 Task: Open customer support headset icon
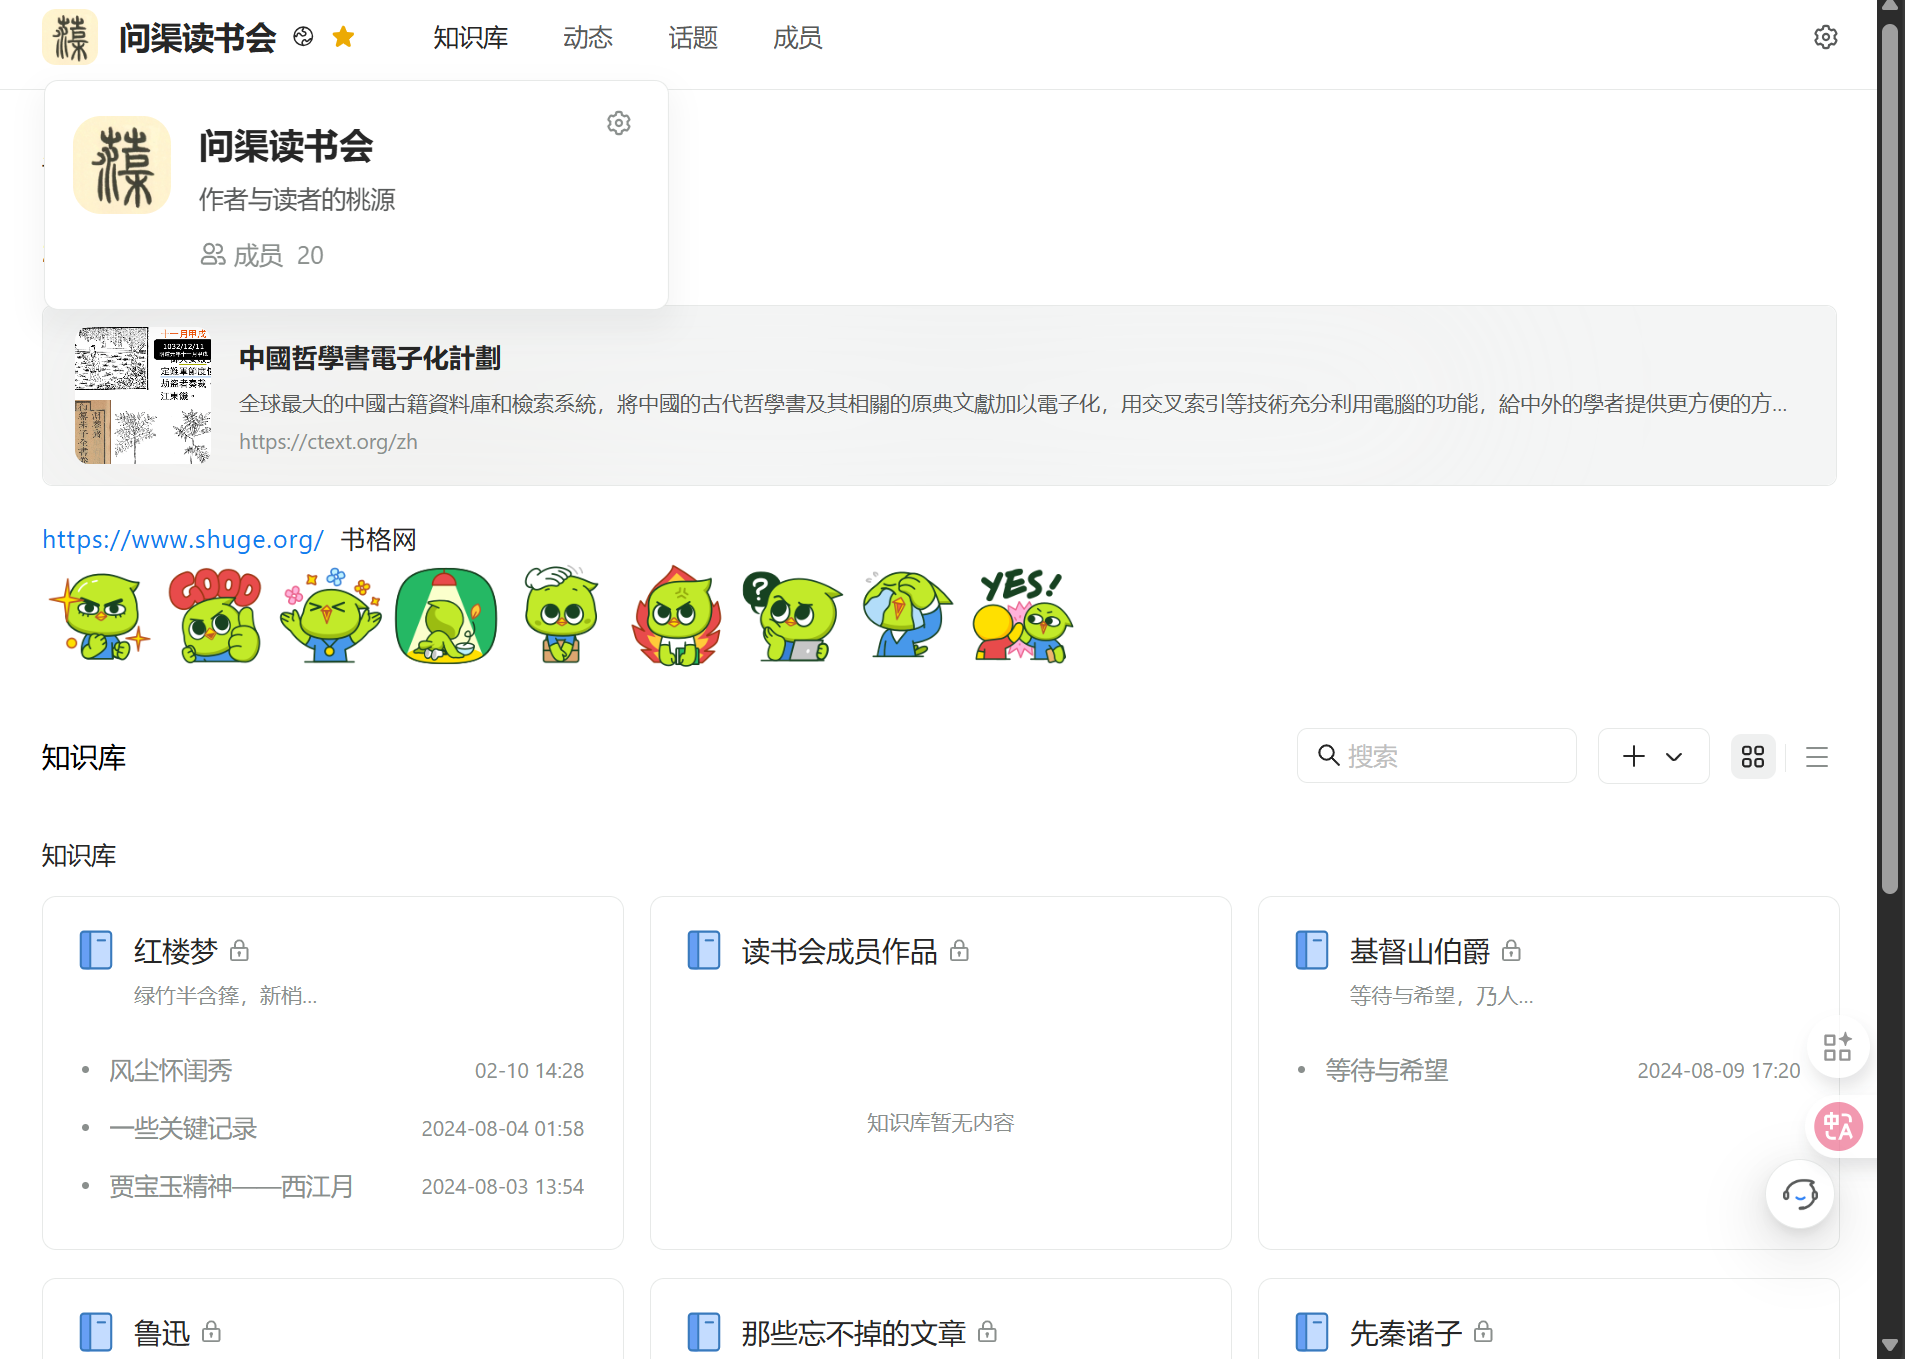[x=1799, y=1194]
